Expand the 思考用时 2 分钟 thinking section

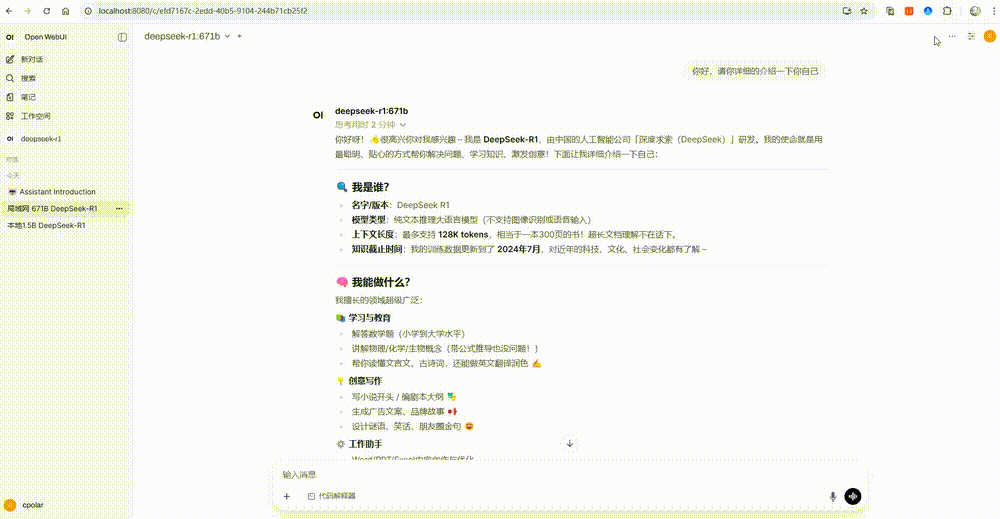371,125
